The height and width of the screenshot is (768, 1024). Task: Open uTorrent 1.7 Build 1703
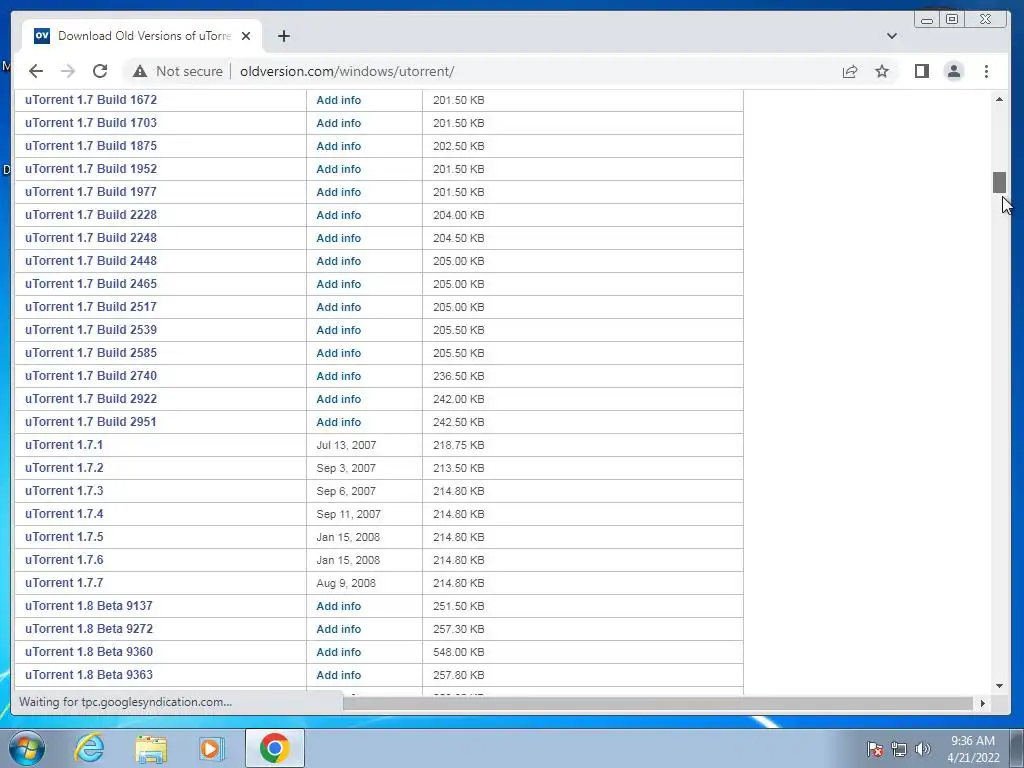click(x=91, y=123)
